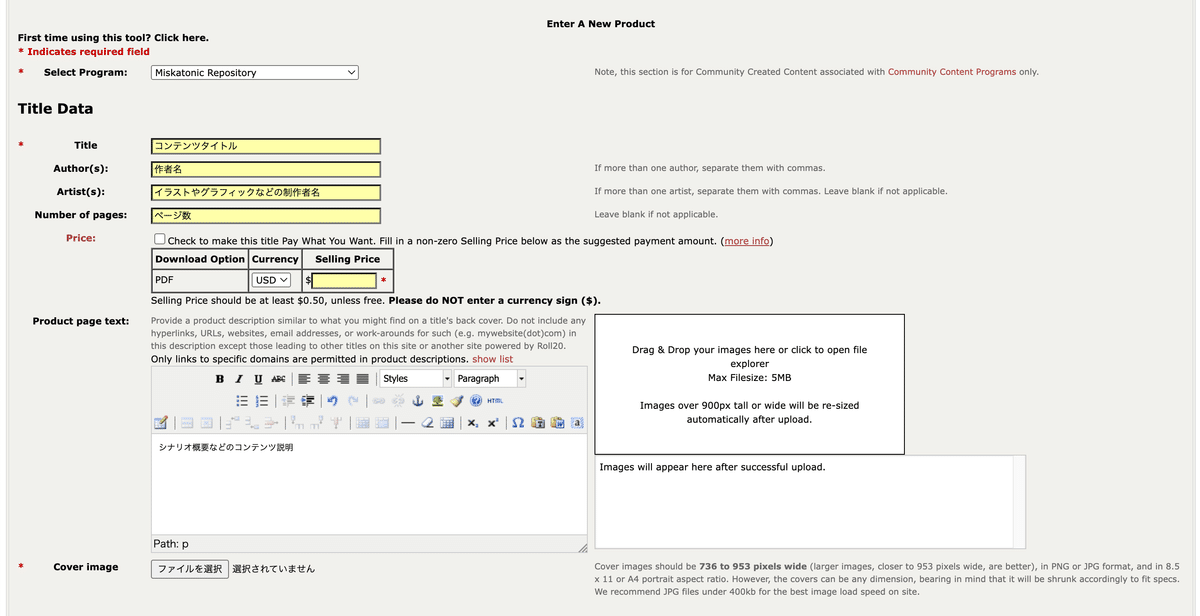1200x616 pixels.
Task: Toggle underline formatting in editor
Action: pyautogui.click(x=258, y=379)
